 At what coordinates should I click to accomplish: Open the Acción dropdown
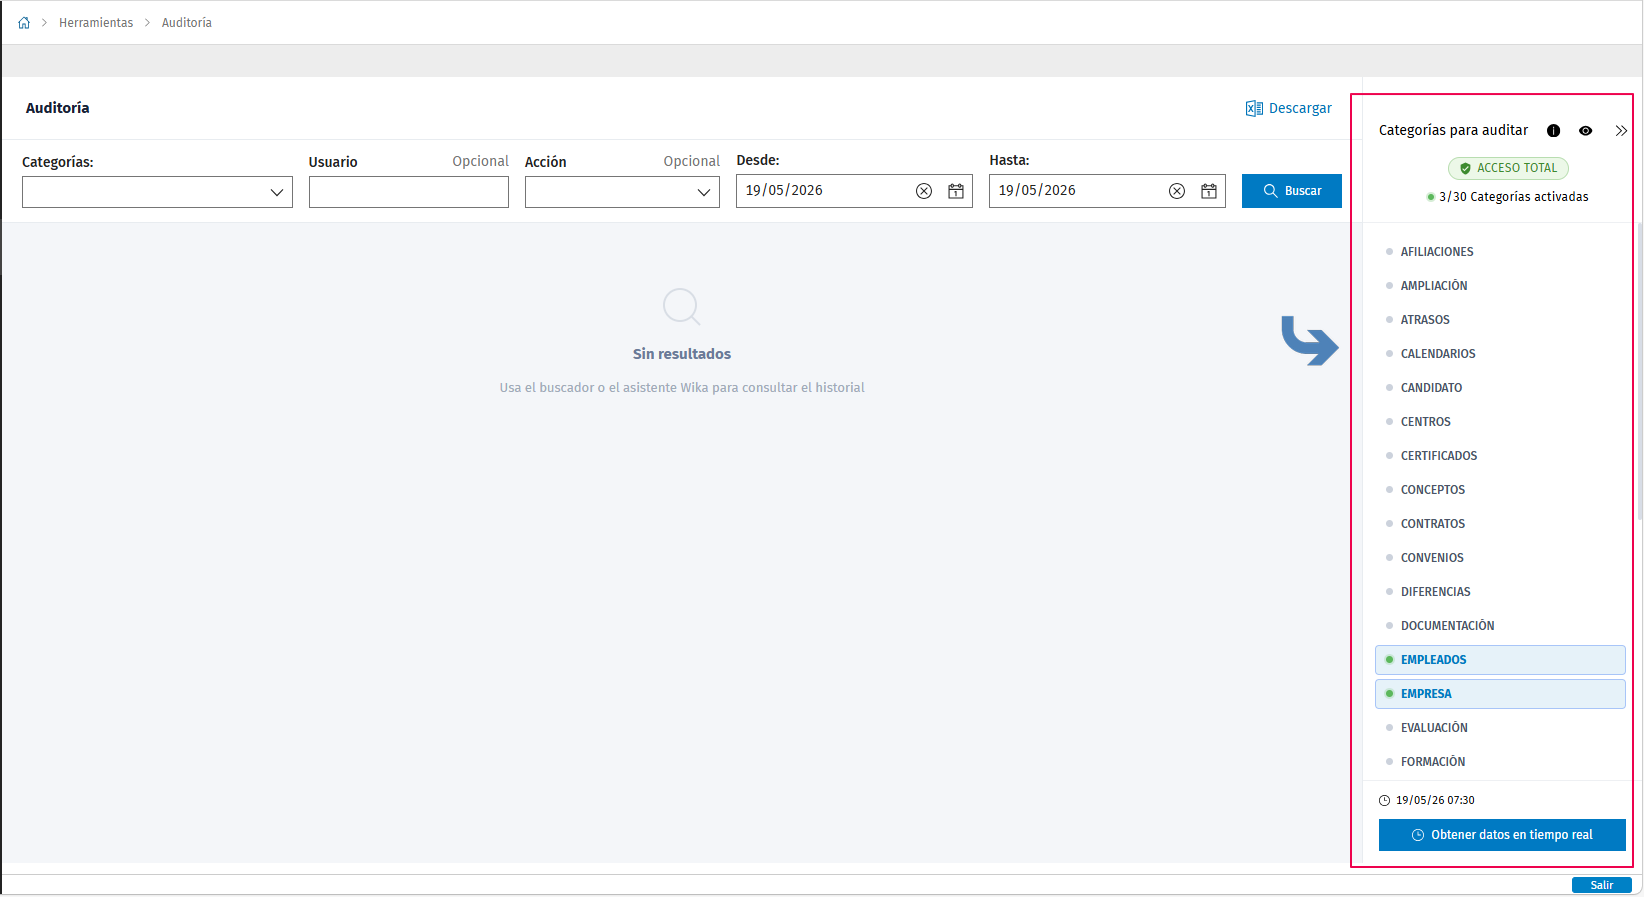click(622, 192)
